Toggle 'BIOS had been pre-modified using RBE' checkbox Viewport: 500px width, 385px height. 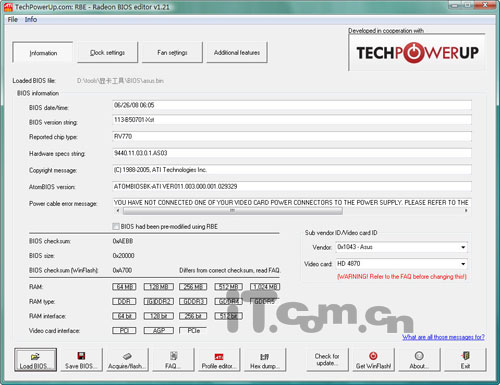(116, 227)
